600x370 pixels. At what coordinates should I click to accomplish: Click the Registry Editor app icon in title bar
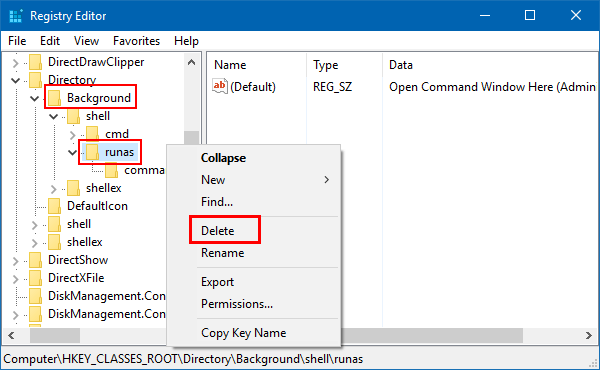pyautogui.click(x=16, y=16)
